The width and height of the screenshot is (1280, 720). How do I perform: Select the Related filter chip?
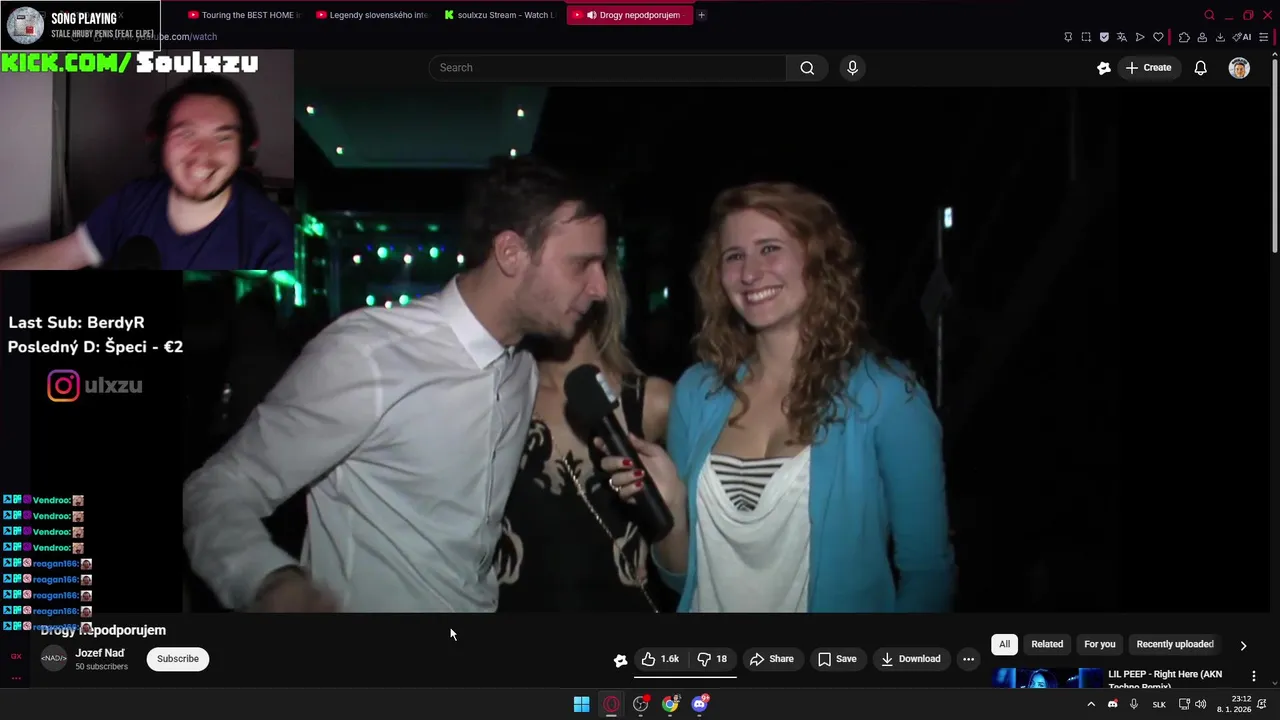coord(1047,644)
